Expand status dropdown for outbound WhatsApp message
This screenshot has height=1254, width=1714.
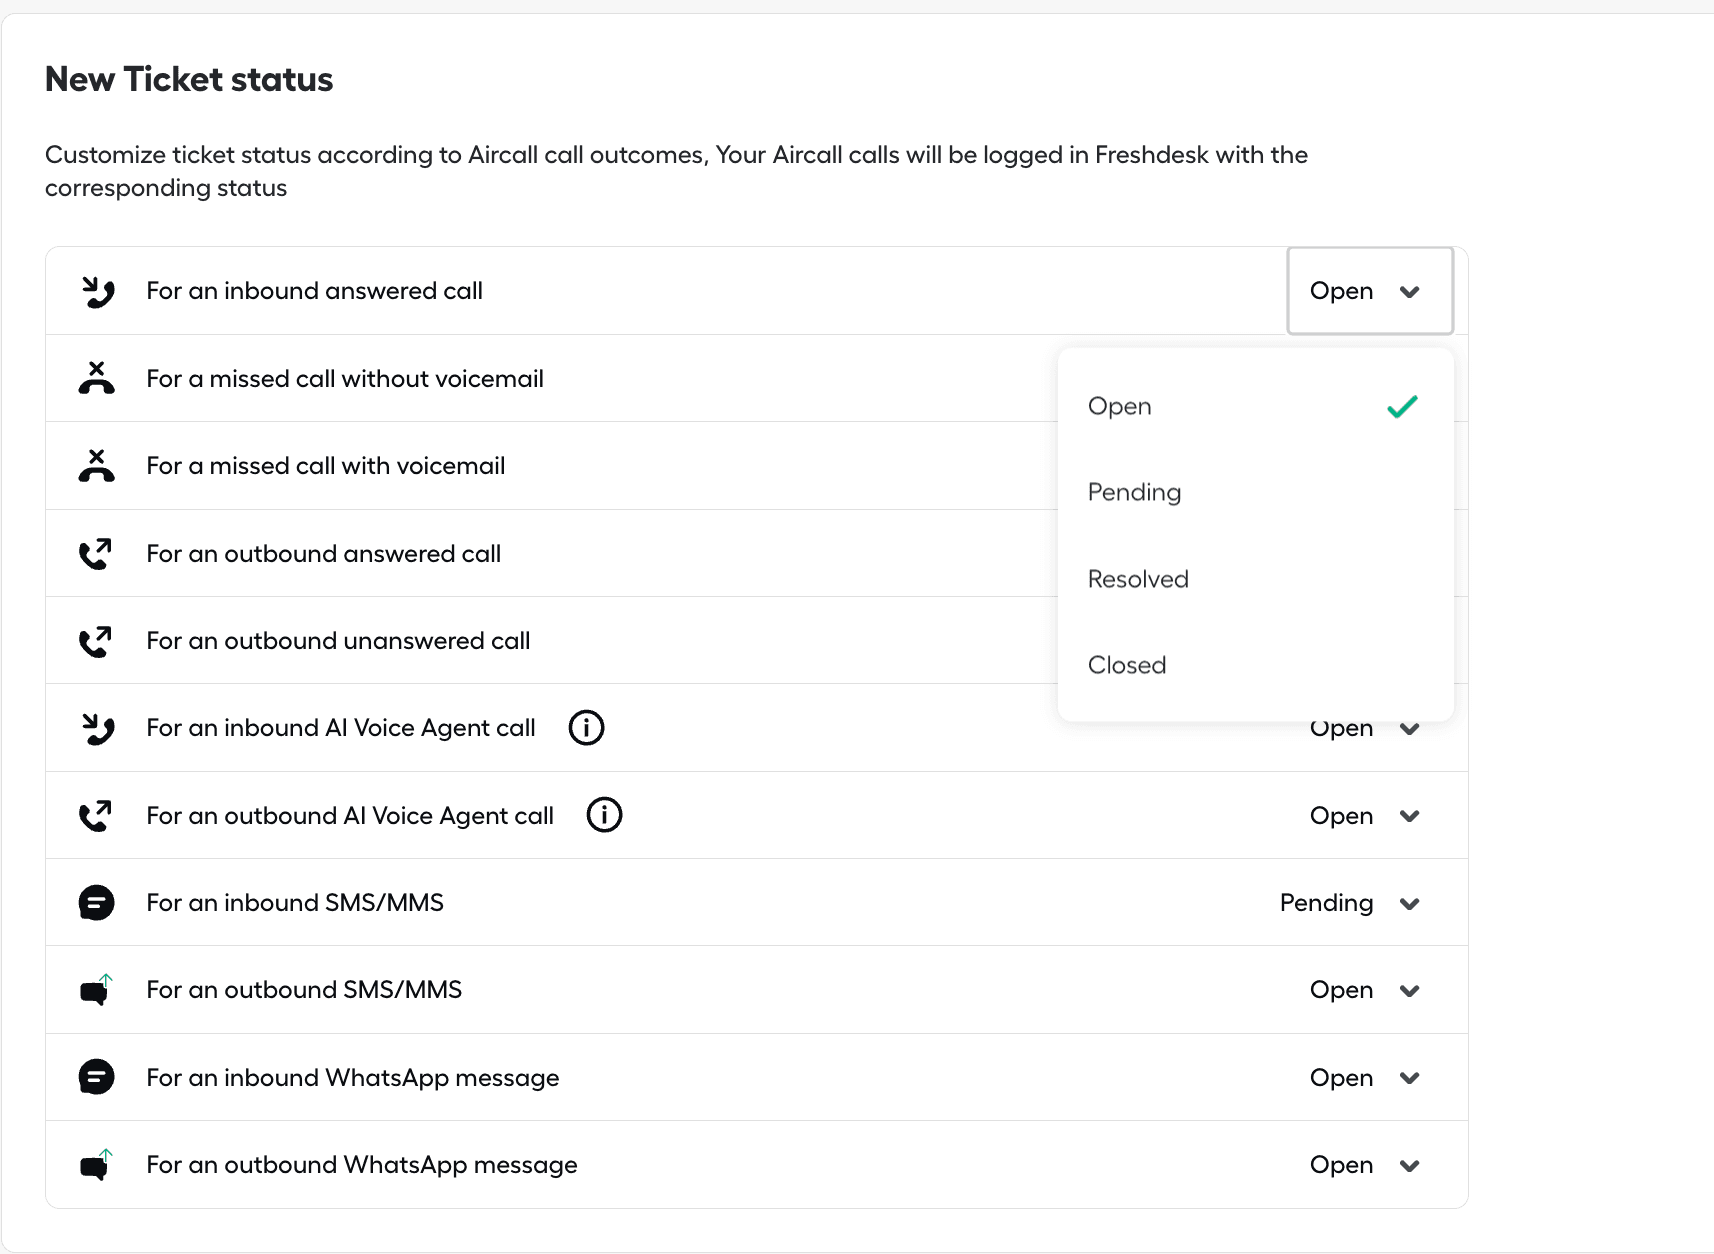click(x=1365, y=1165)
